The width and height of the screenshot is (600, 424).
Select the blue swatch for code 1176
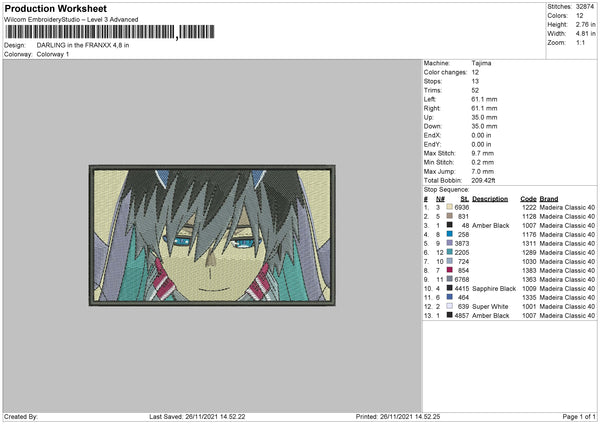point(449,234)
